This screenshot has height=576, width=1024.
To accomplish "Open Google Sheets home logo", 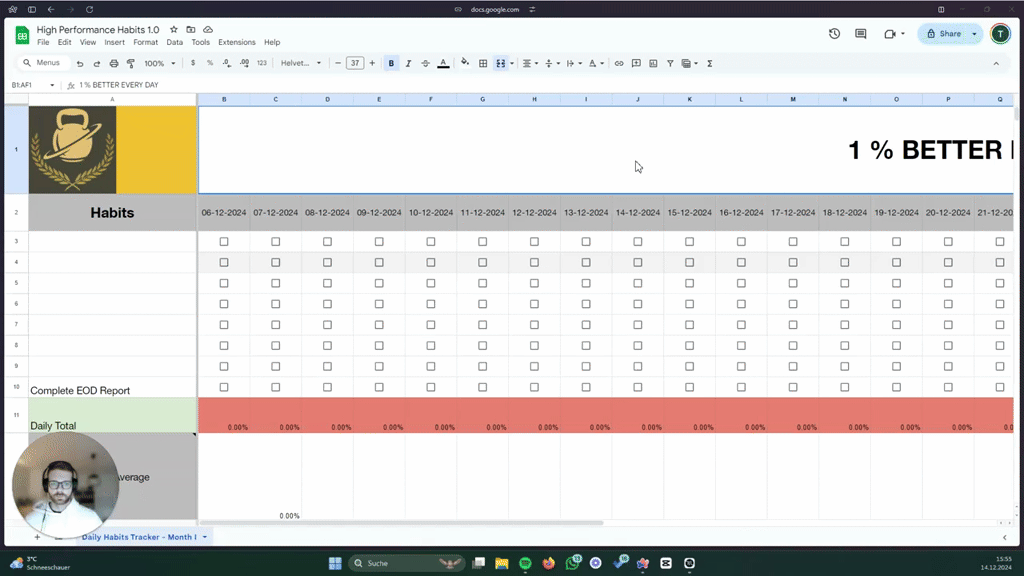I will tap(22, 35).
